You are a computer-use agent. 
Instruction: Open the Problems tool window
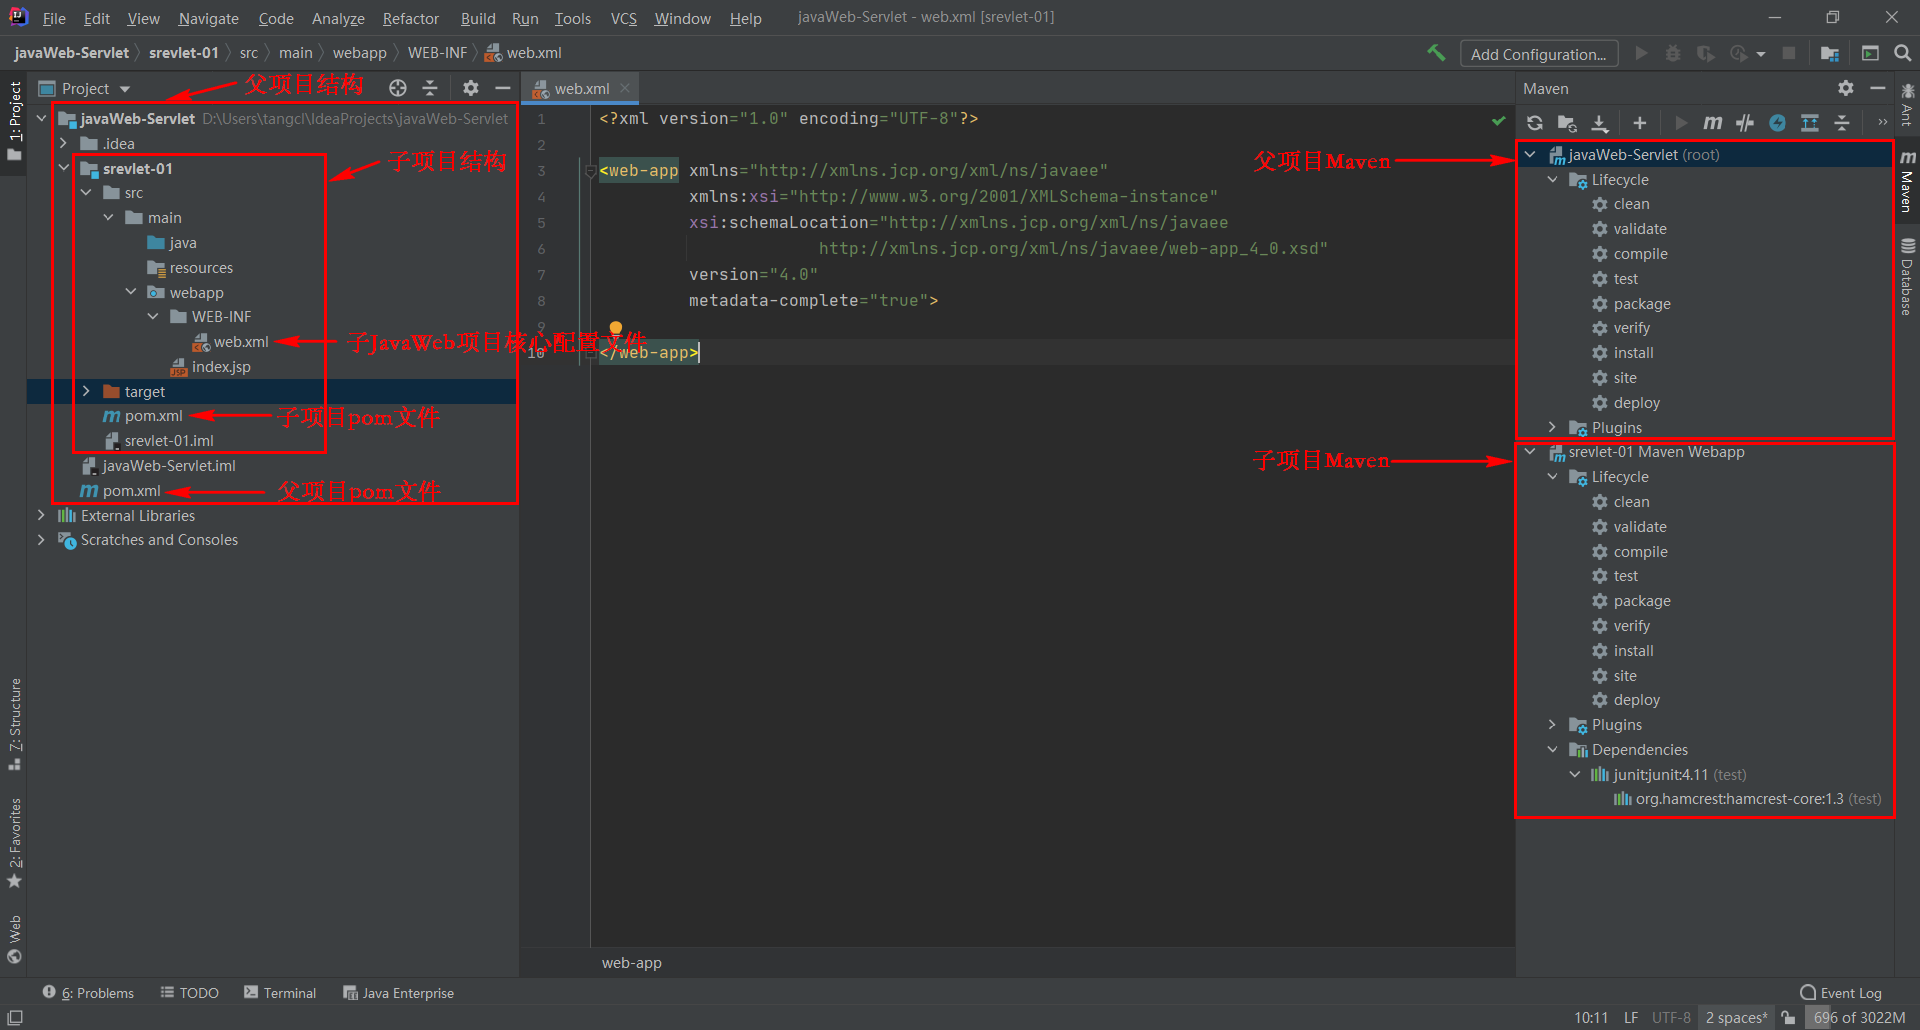(x=88, y=993)
